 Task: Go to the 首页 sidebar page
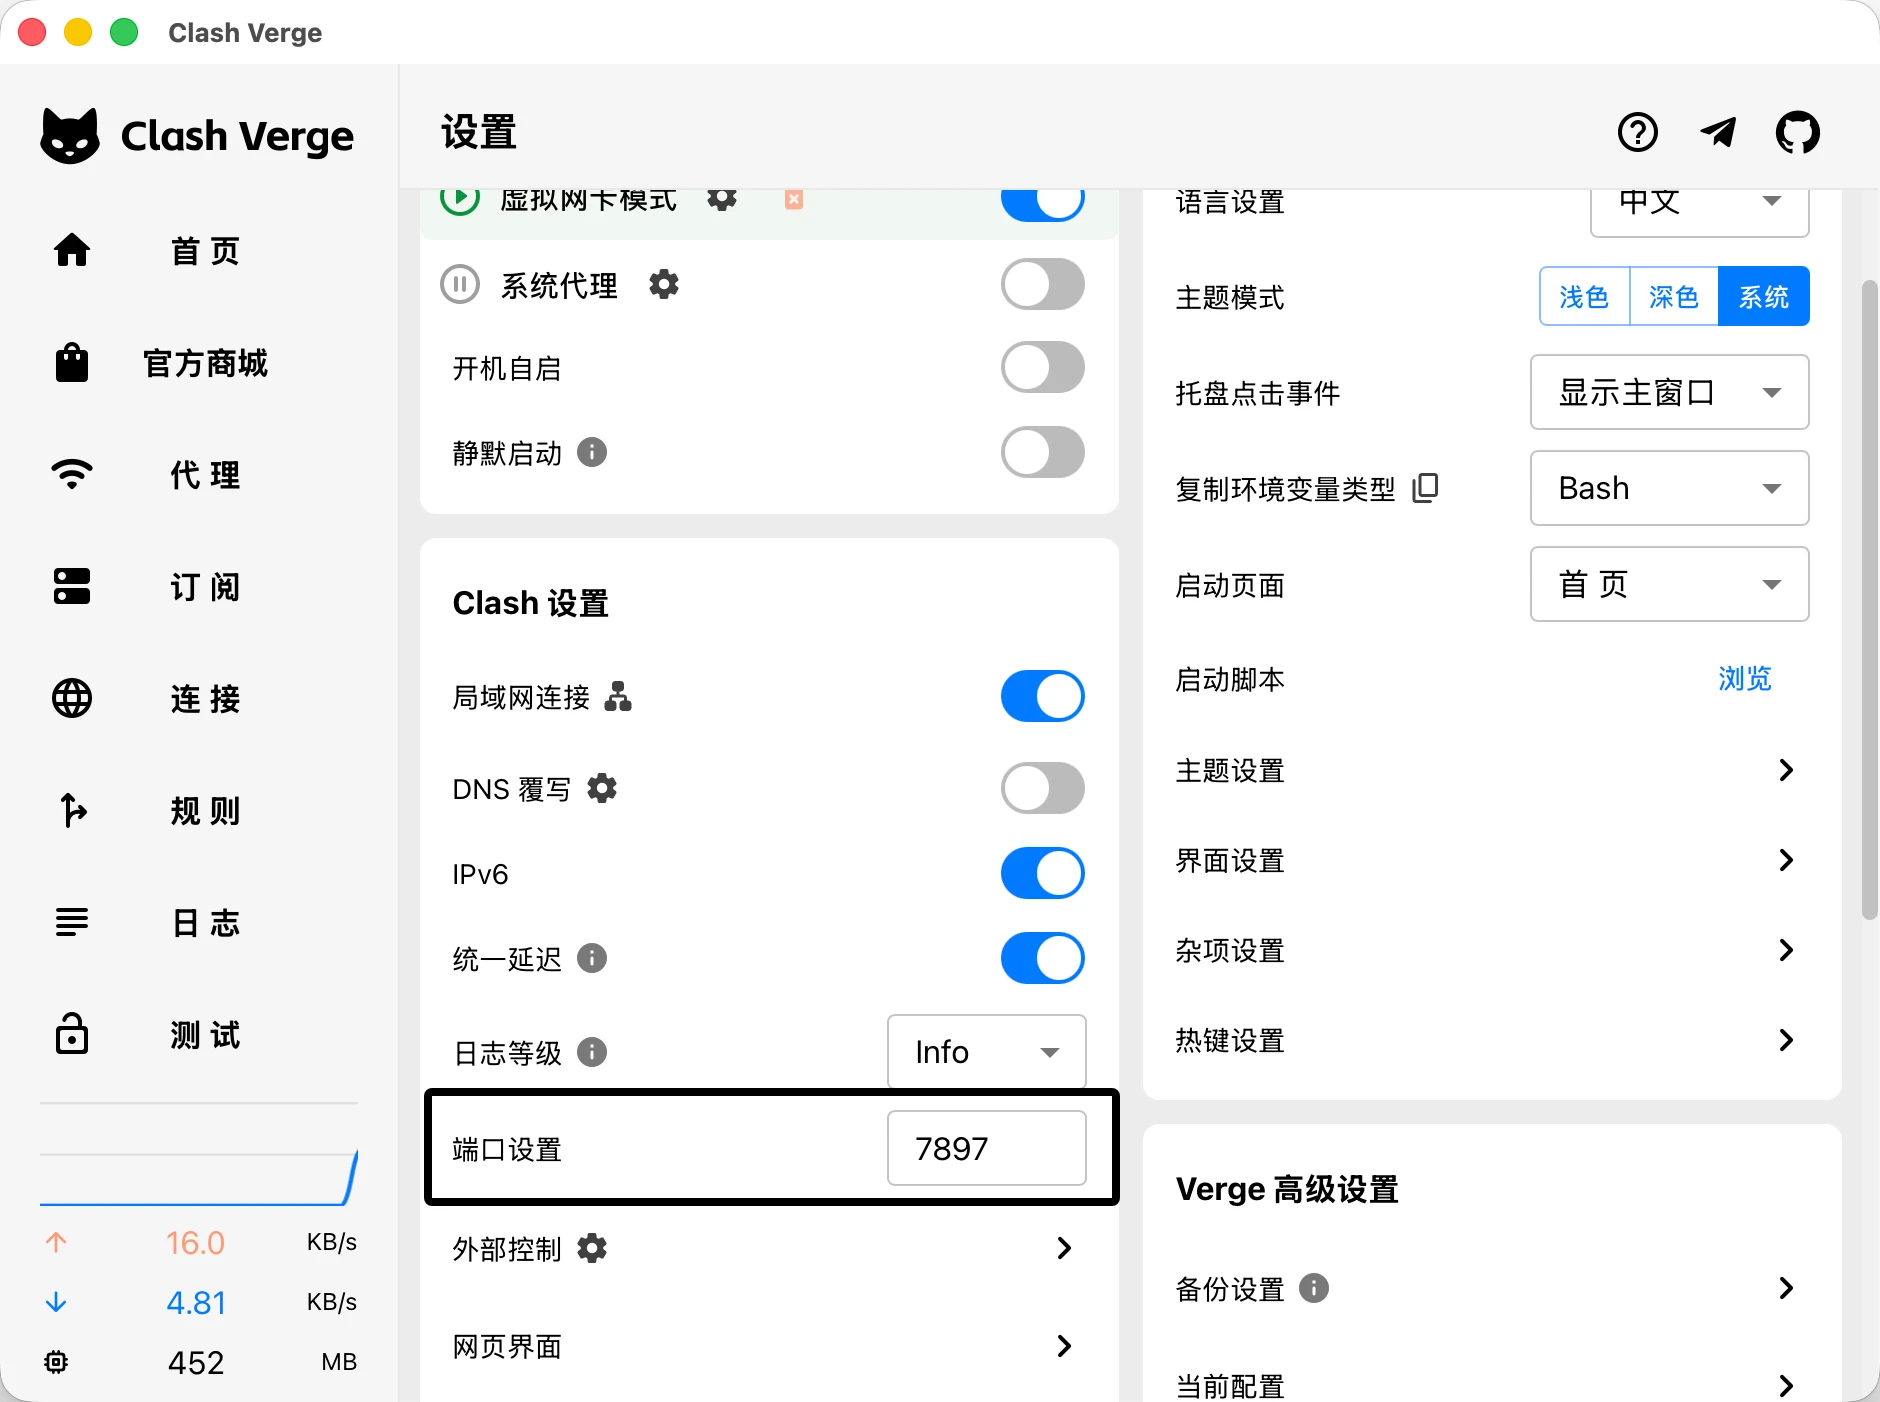tap(200, 250)
